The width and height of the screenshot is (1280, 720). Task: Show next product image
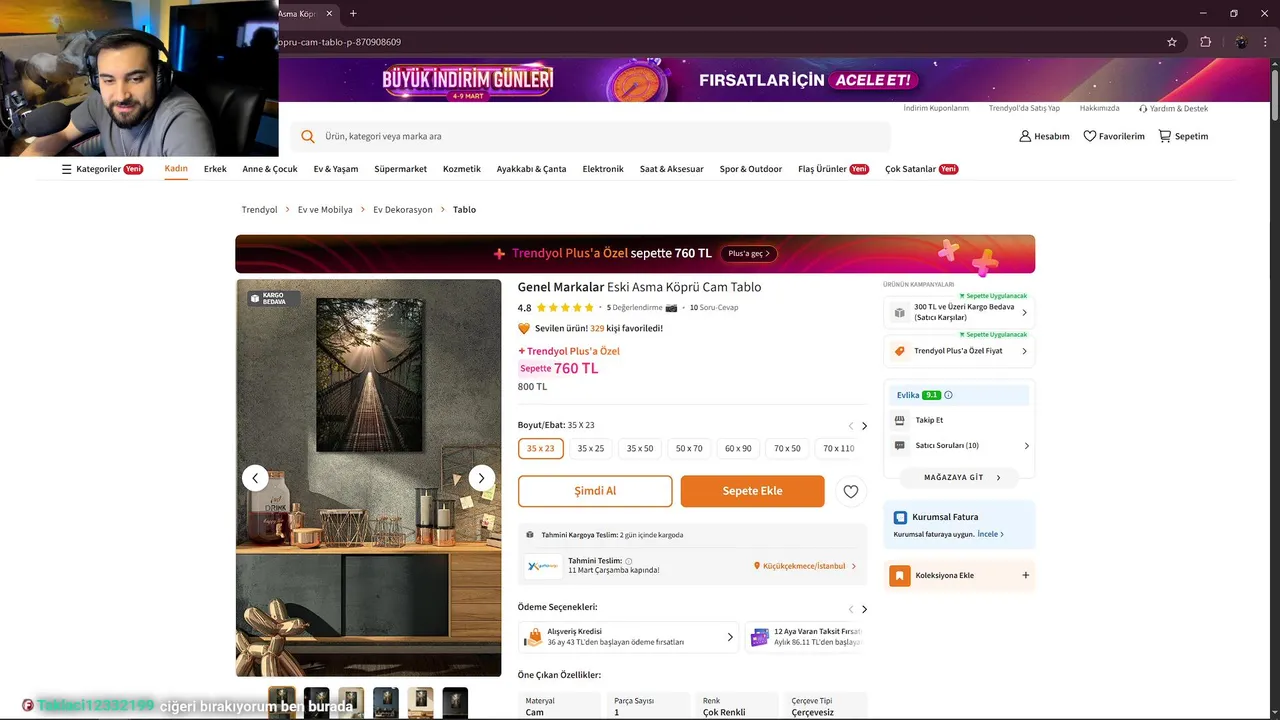point(481,478)
